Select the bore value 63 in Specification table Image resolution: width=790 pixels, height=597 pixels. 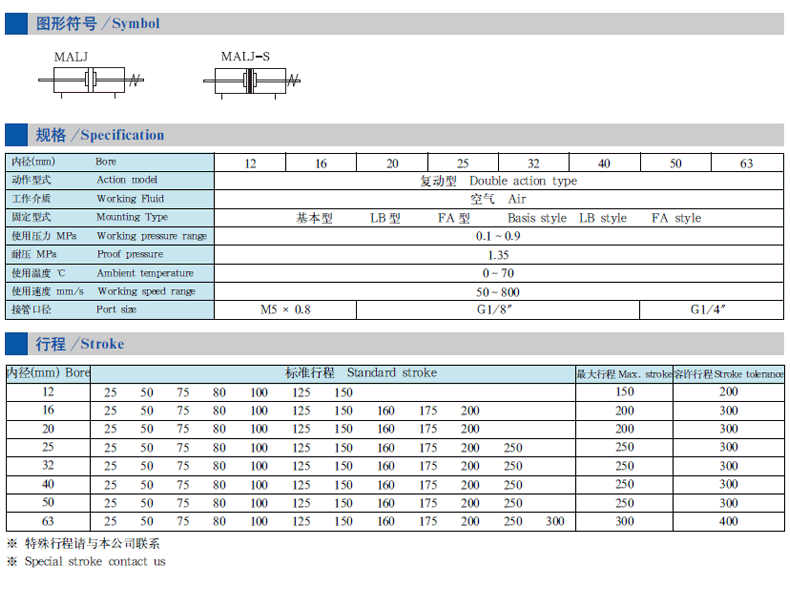(x=747, y=163)
